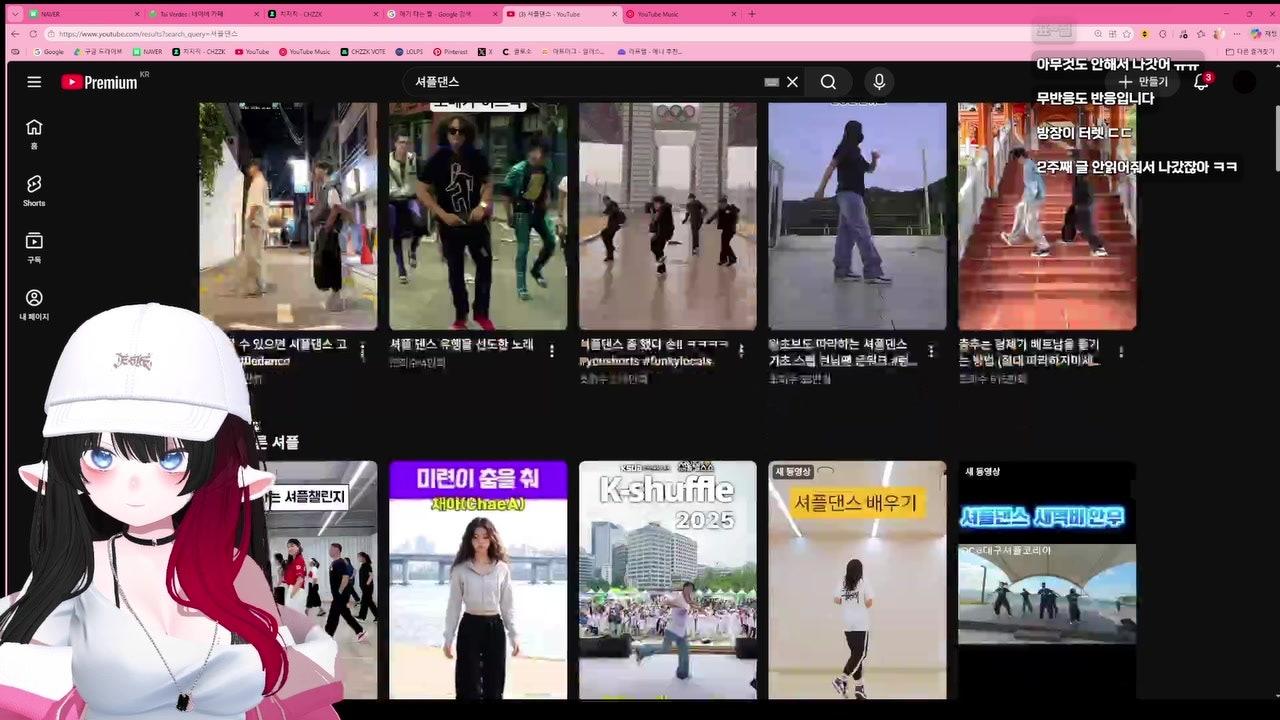Screen dimensions: 1280x720
Task: Click inside the 셔플댄스 search field
Action: click(585, 82)
